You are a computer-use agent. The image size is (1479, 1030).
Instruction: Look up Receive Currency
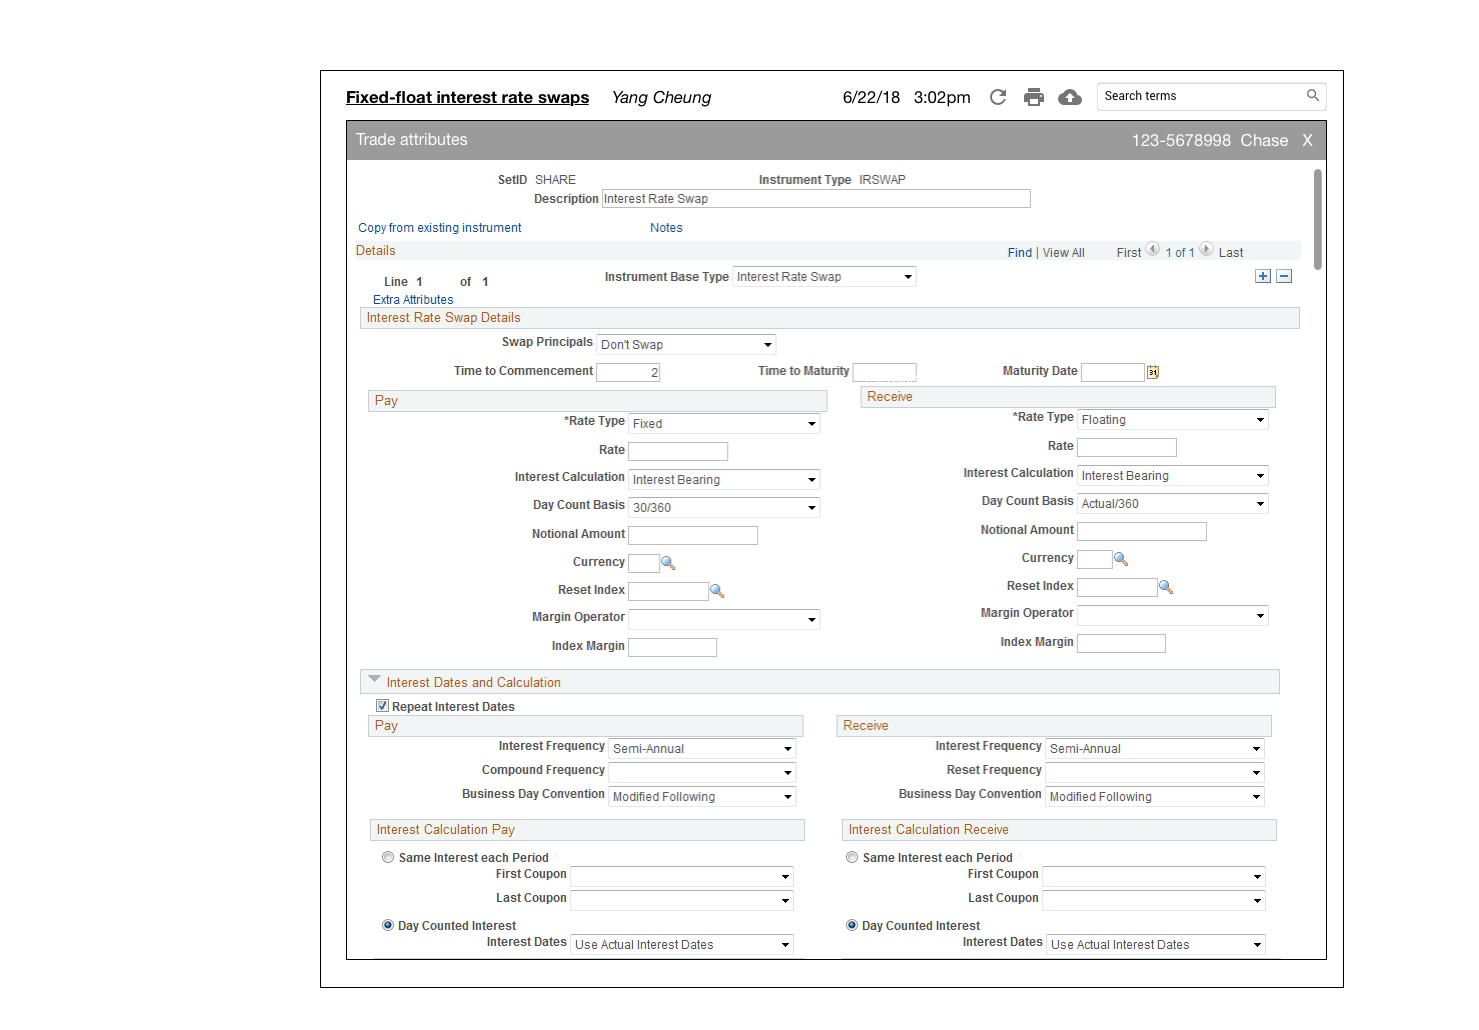click(1121, 559)
